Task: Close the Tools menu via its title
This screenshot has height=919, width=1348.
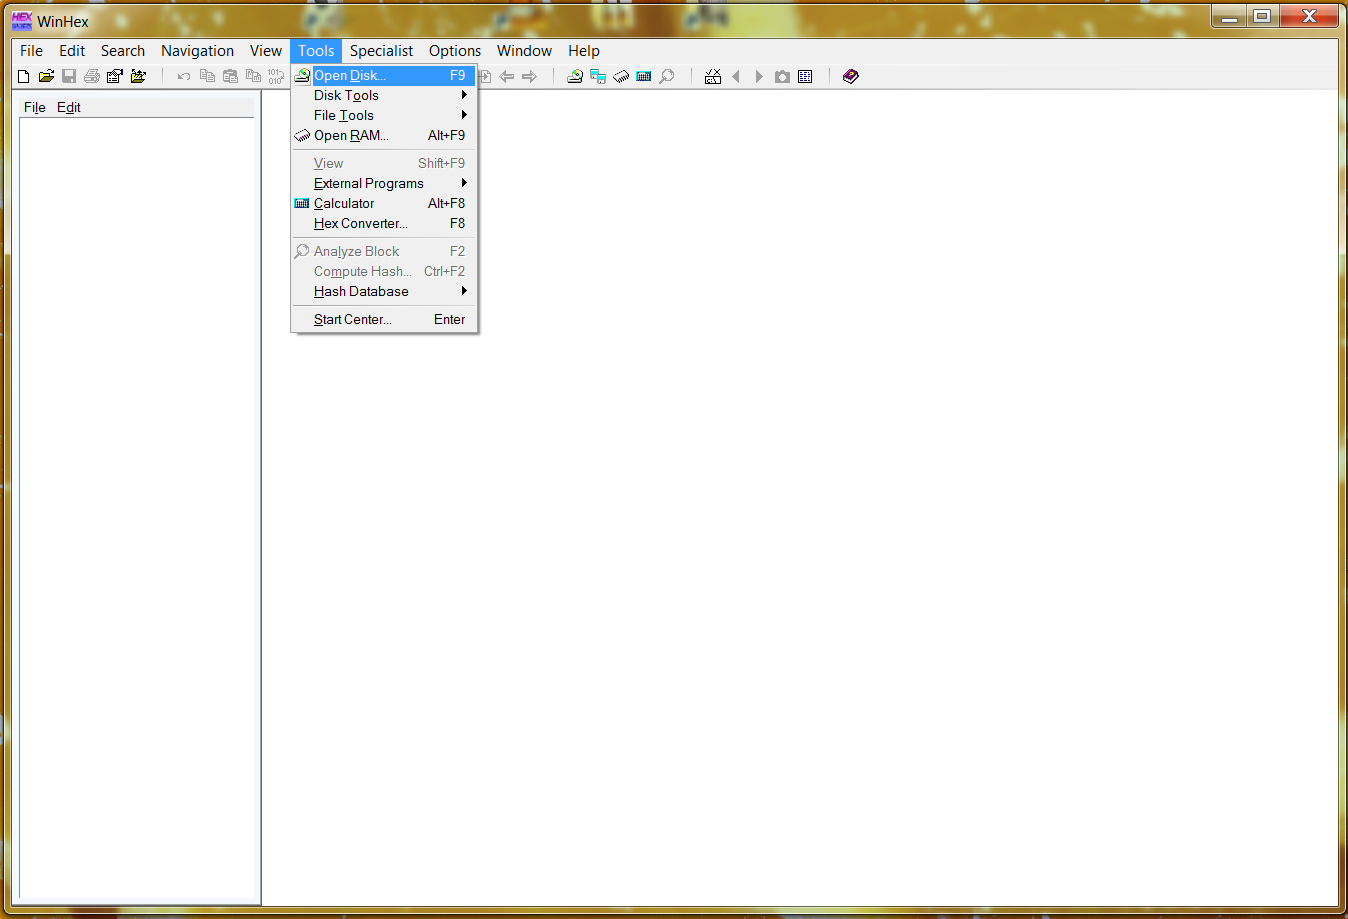Action: point(316,51)
